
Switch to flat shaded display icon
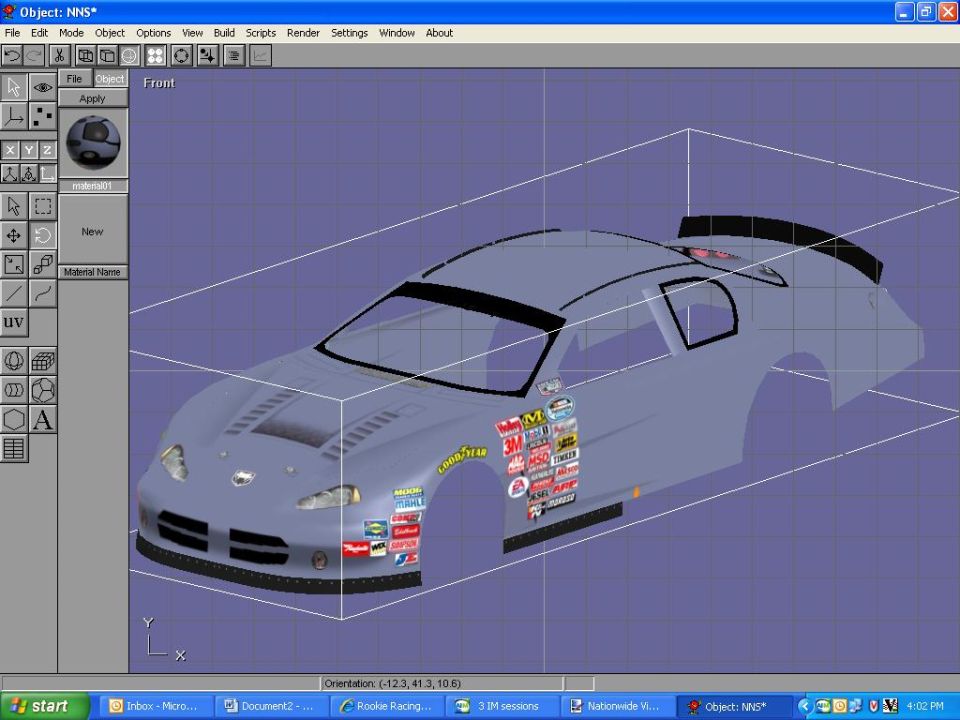click(x=107, y=56)
